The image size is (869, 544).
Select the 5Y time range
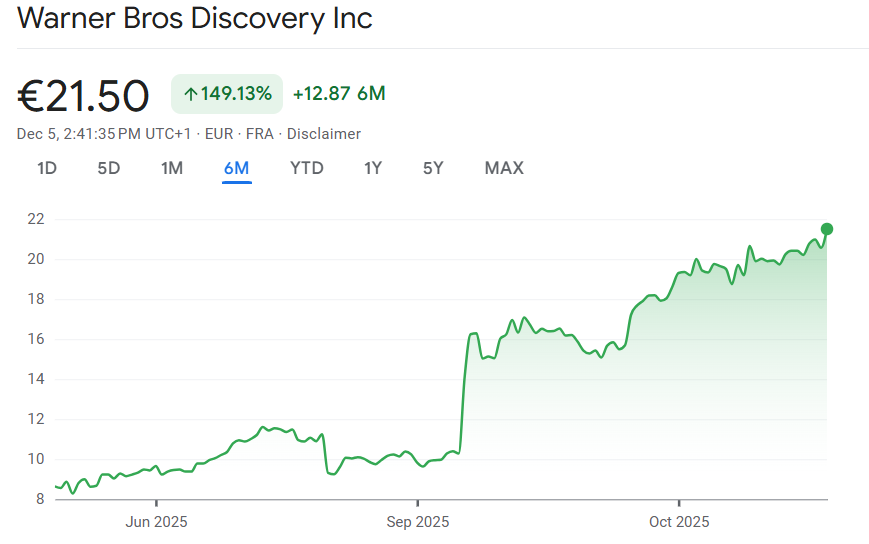pos(433,168)
